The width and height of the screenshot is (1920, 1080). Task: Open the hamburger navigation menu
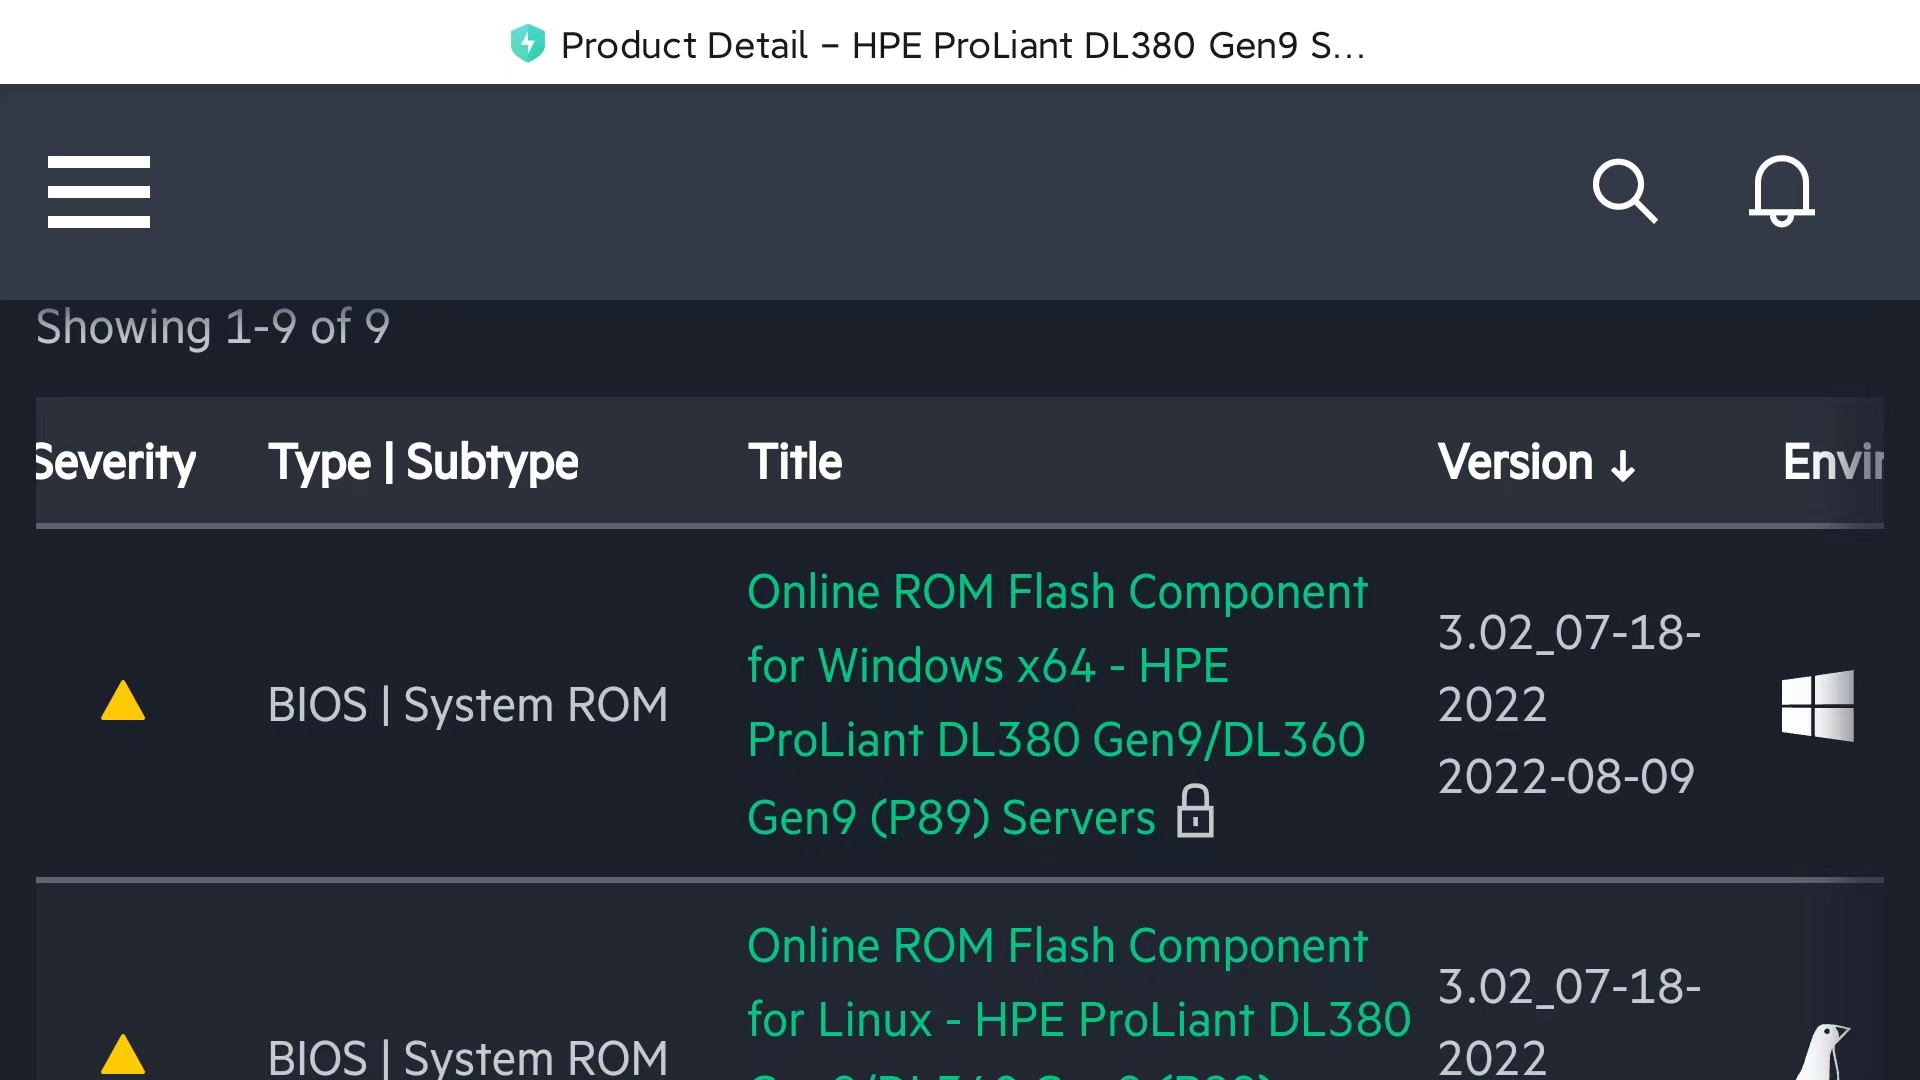tap(99, 191)
